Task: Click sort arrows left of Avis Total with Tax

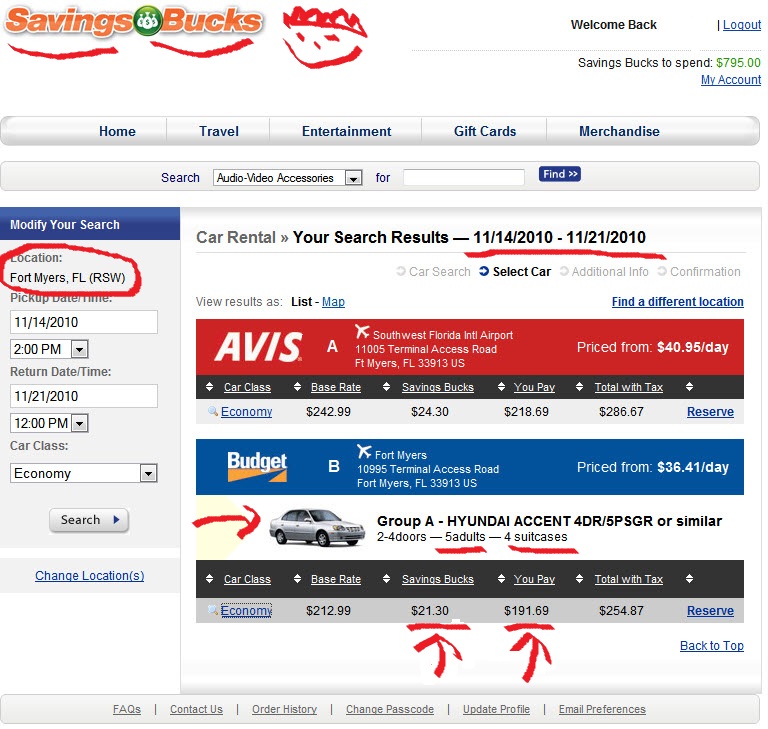Action: pyautogui.click(x=579, y=387)
